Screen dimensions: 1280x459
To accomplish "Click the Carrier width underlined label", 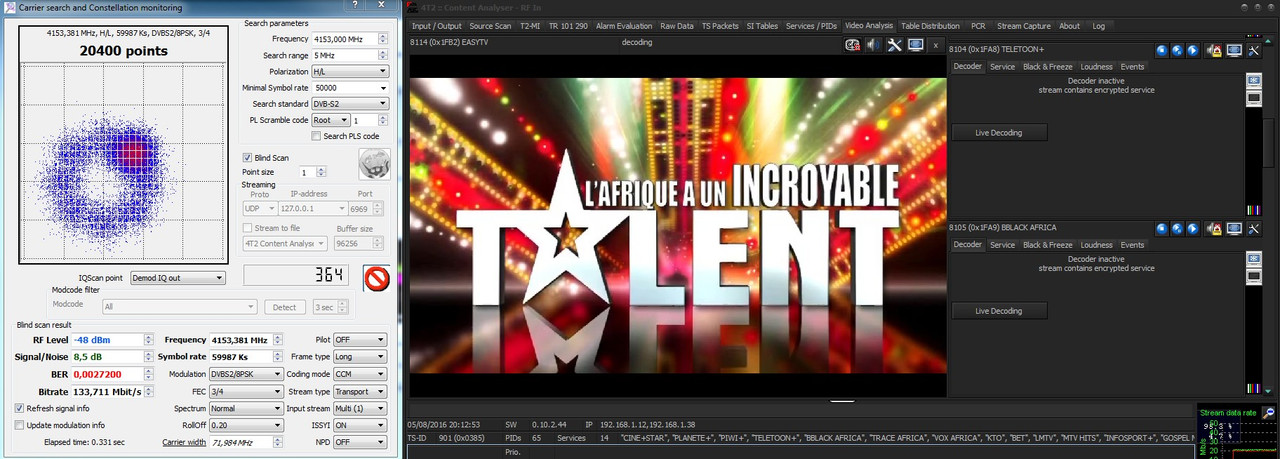I will (184, 441).
